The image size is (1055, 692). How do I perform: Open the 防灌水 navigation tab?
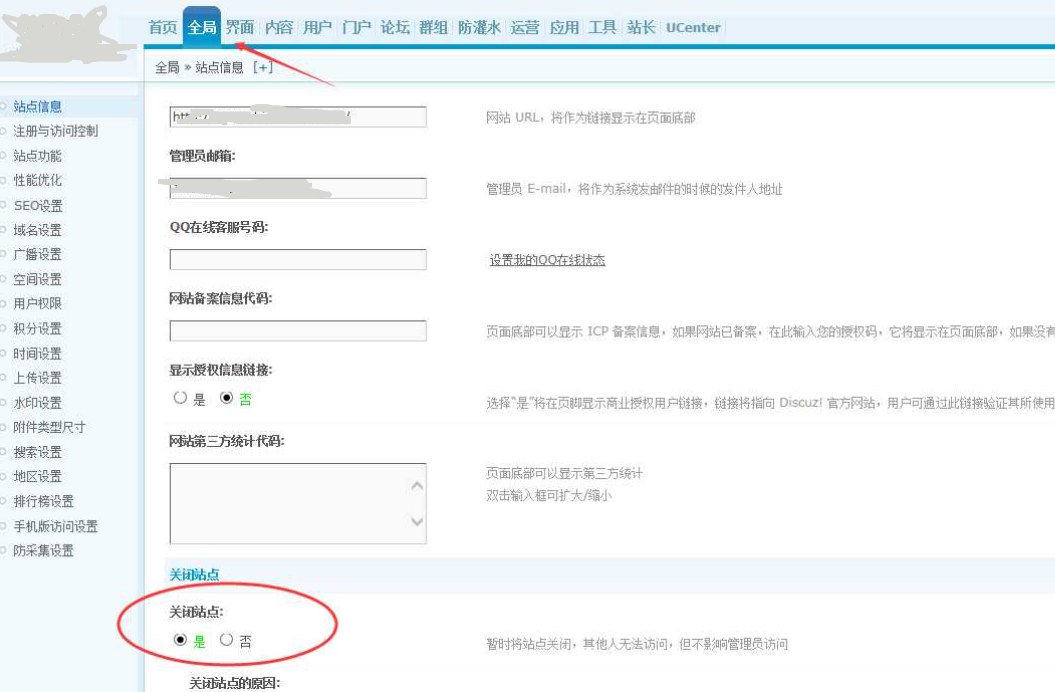point(479,28)
